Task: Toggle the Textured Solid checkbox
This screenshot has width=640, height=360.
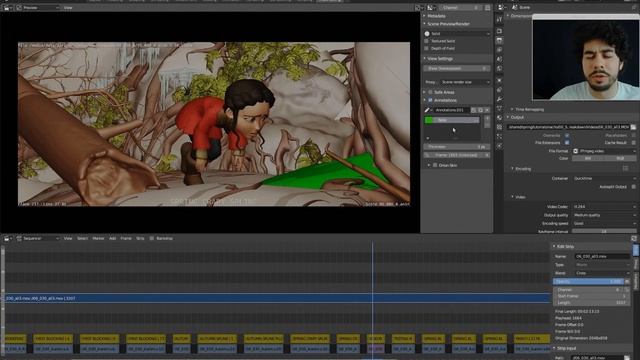Action: point(427,41)
